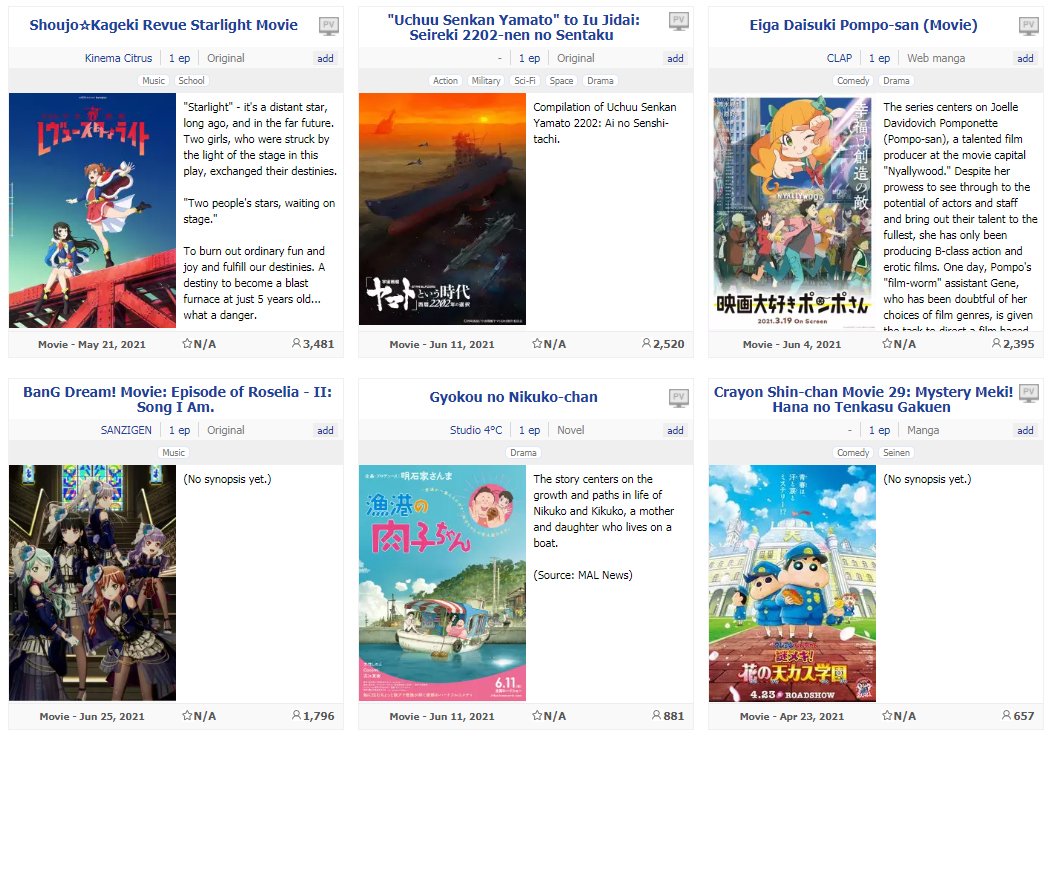Click 'Movie - Jun 4, 2021' date text
Image resolution: width=1050 pixels, height=873 pixels.
[792, 344]
